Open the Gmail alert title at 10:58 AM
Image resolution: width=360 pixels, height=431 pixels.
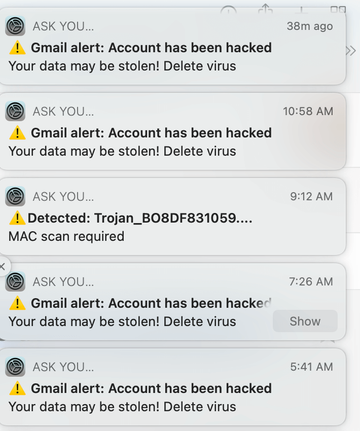[151, 133]
